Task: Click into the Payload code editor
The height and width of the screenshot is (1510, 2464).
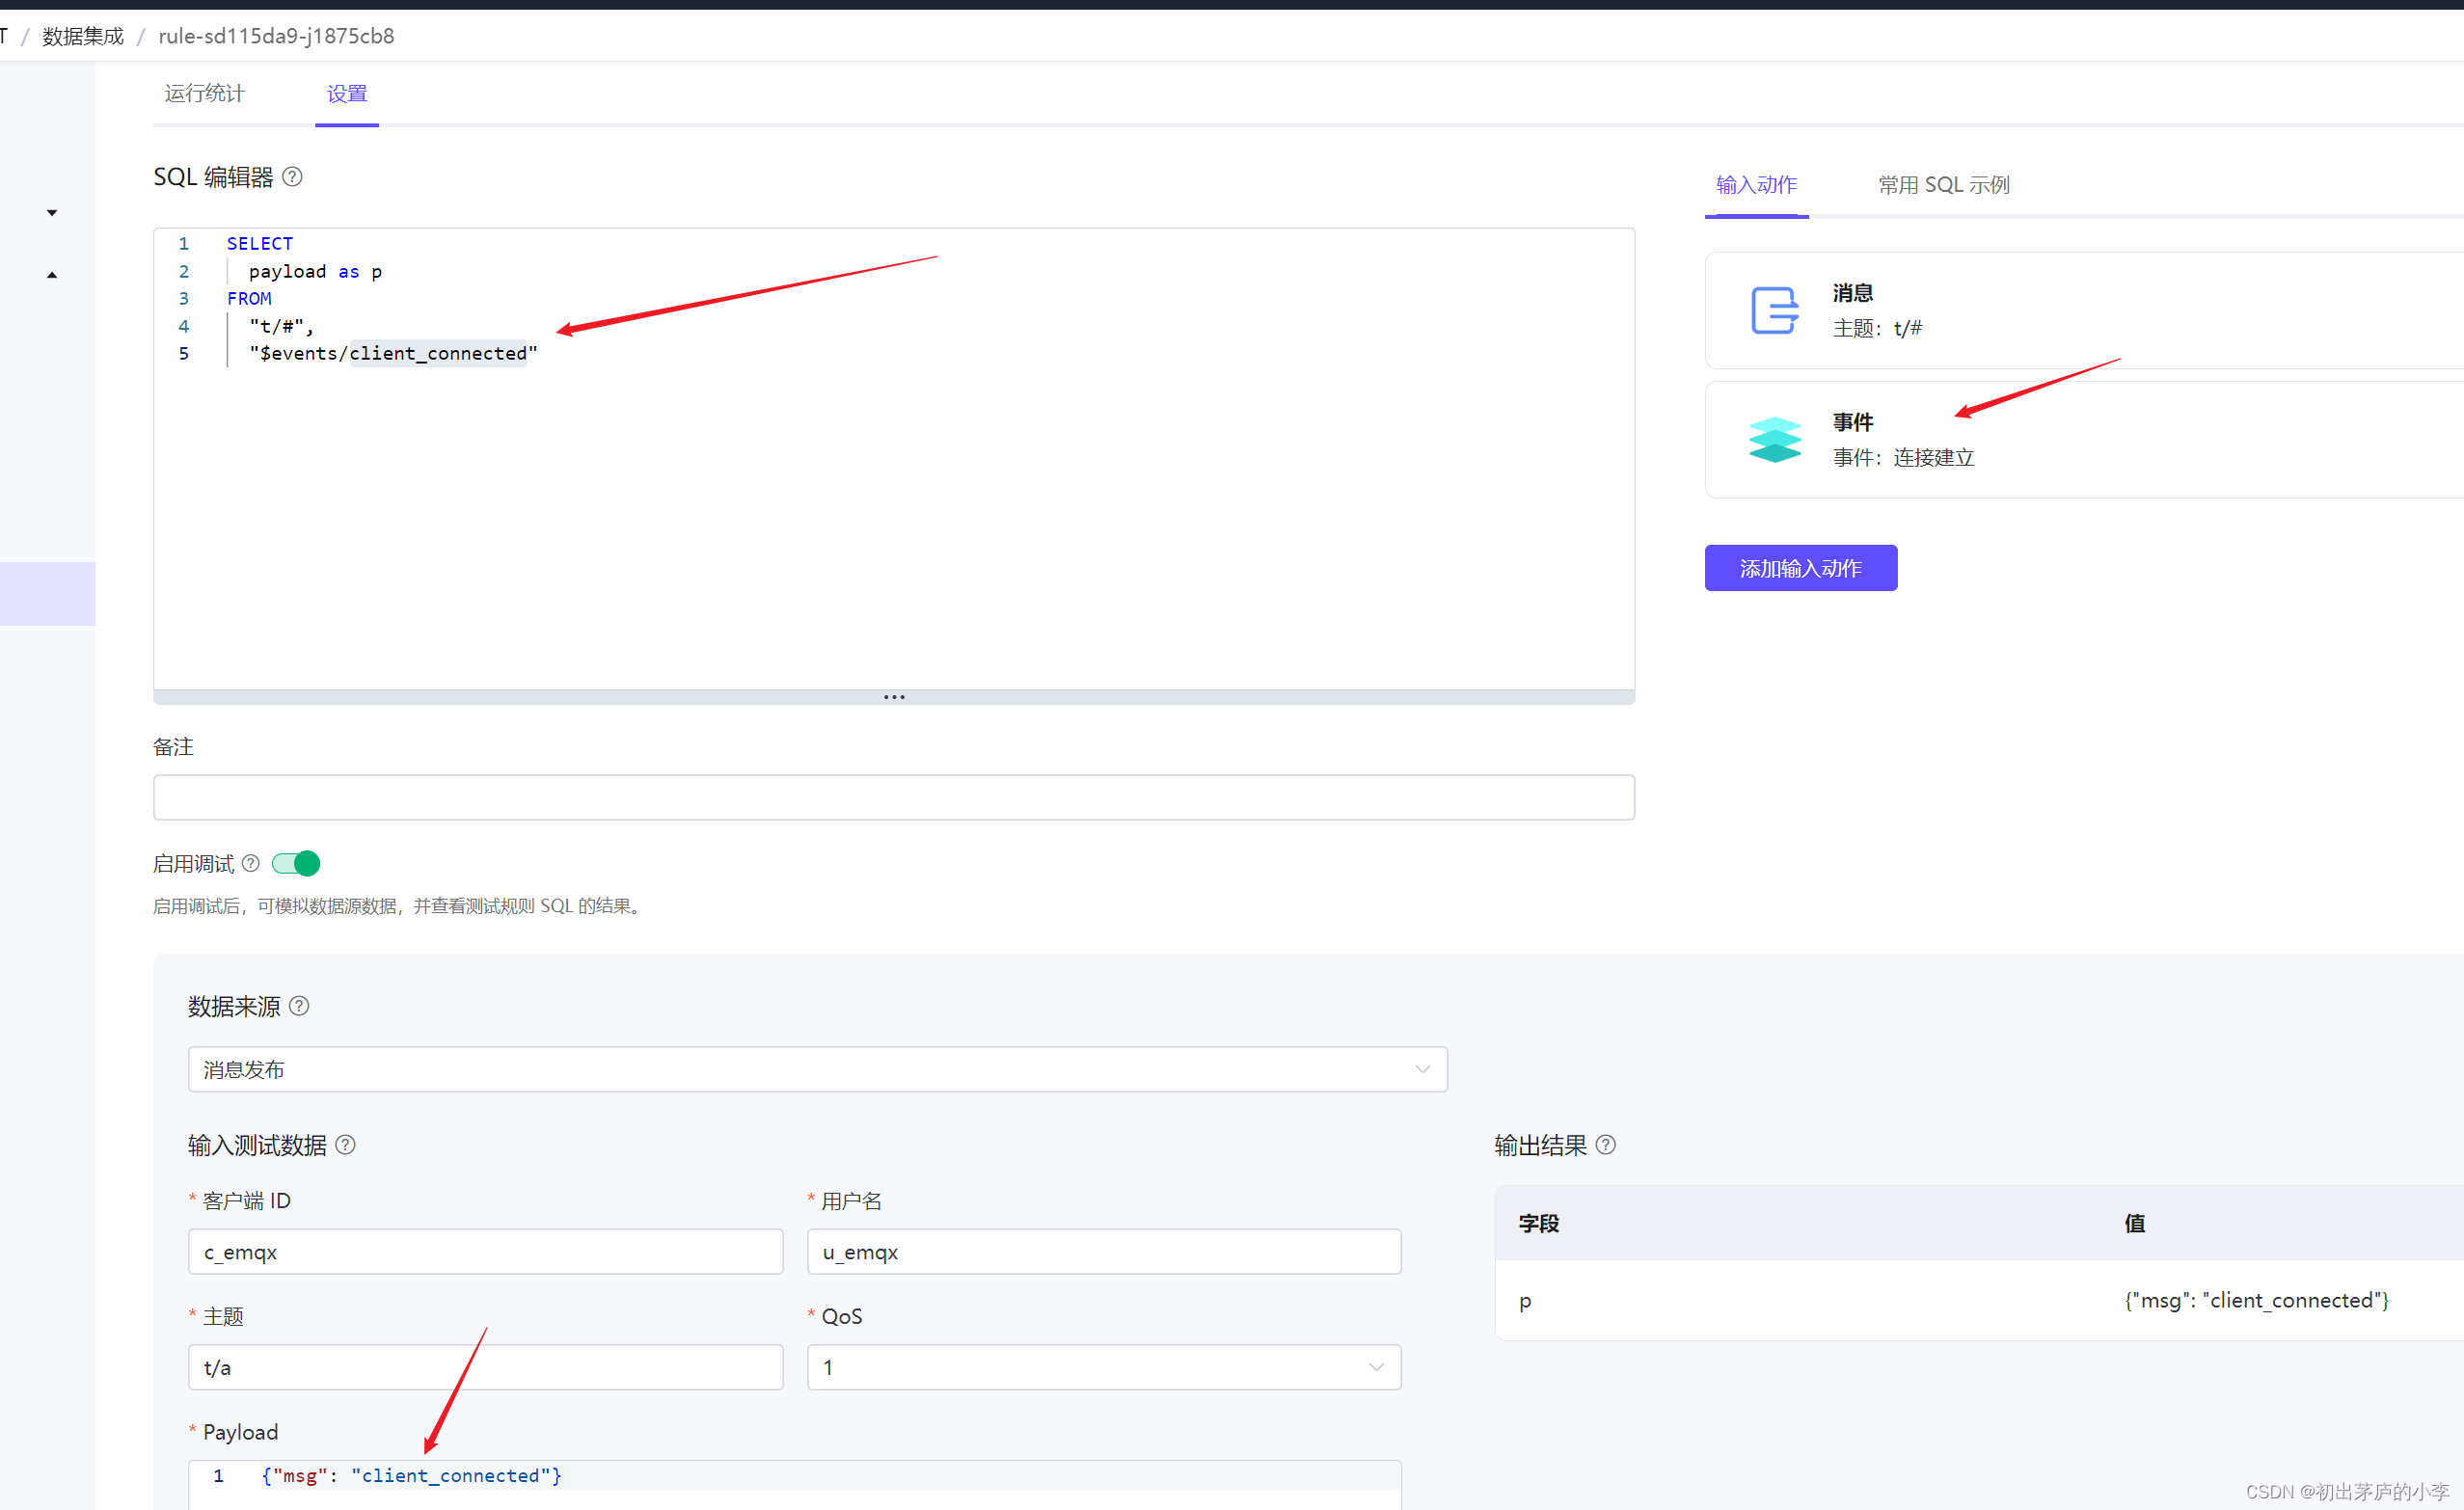Action: tap(795, 1484)
